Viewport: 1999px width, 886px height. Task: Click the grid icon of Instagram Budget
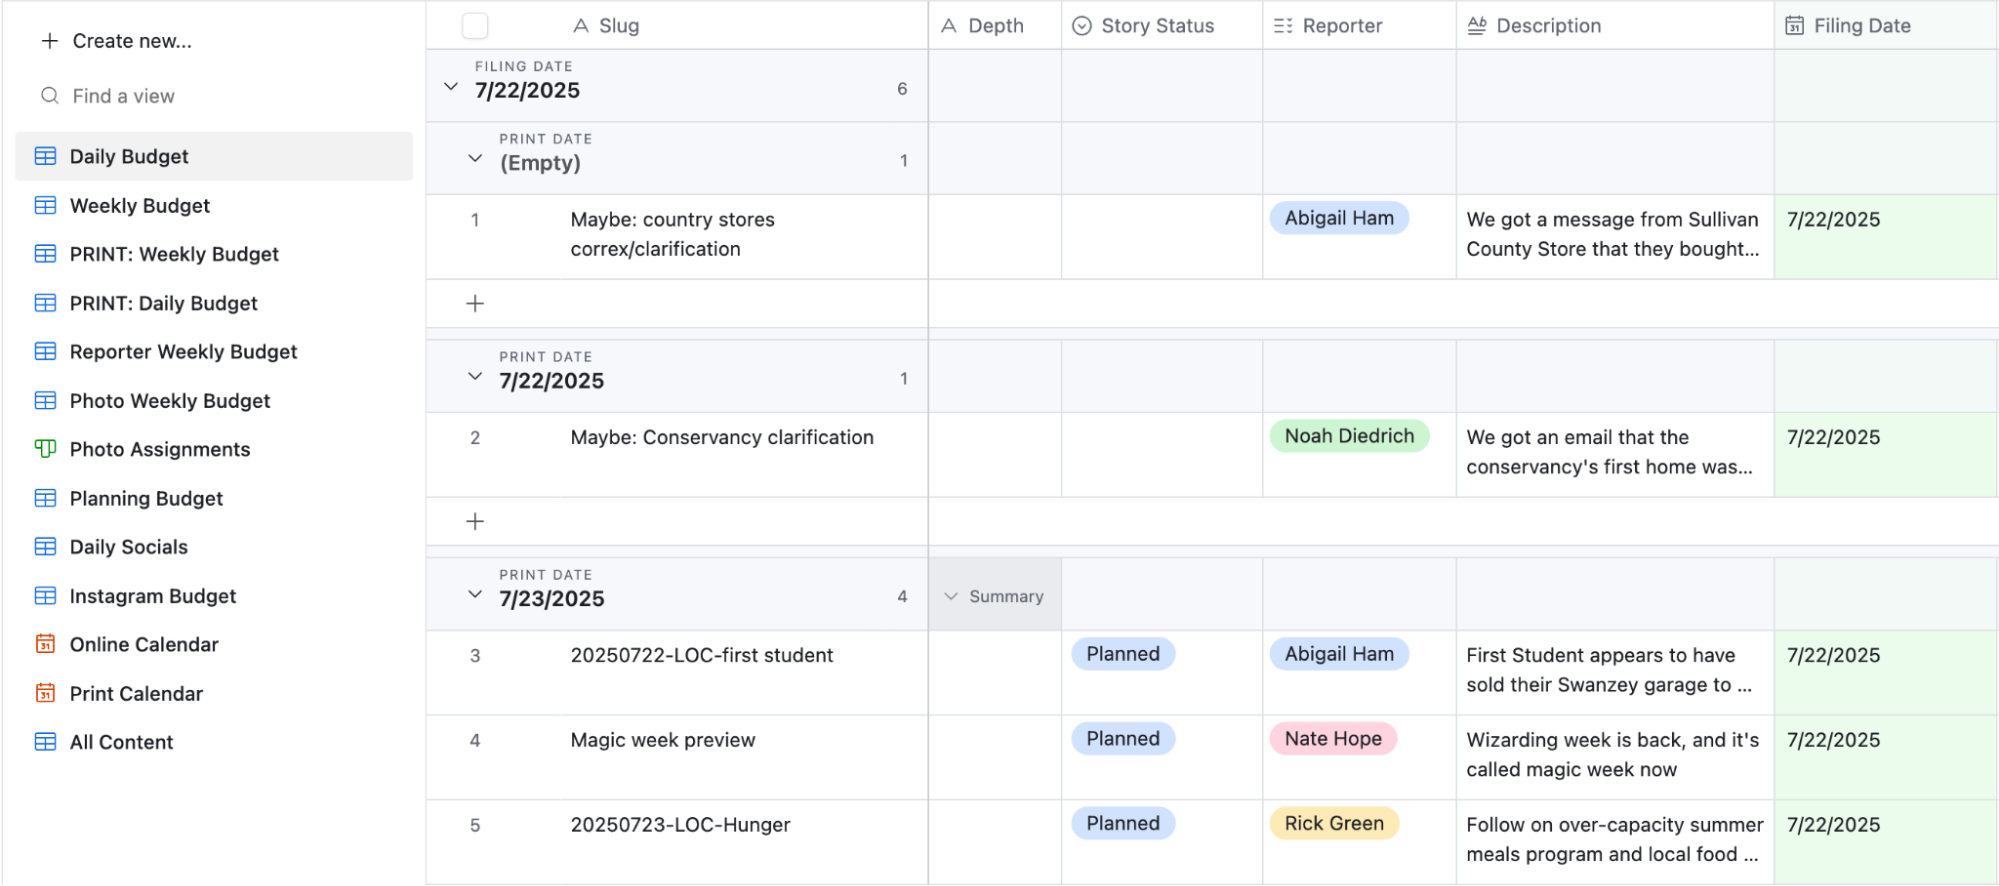click(x=46, y=596)
